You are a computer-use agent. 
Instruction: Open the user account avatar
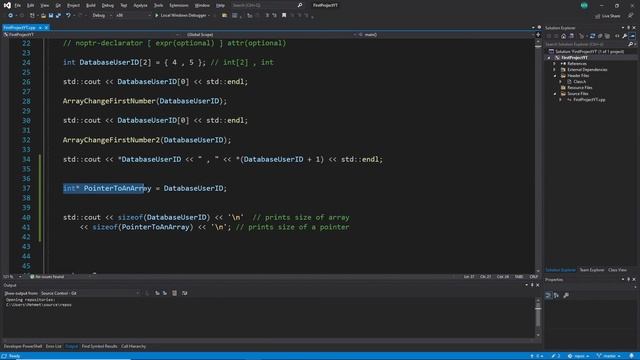(x=584, y=5)
